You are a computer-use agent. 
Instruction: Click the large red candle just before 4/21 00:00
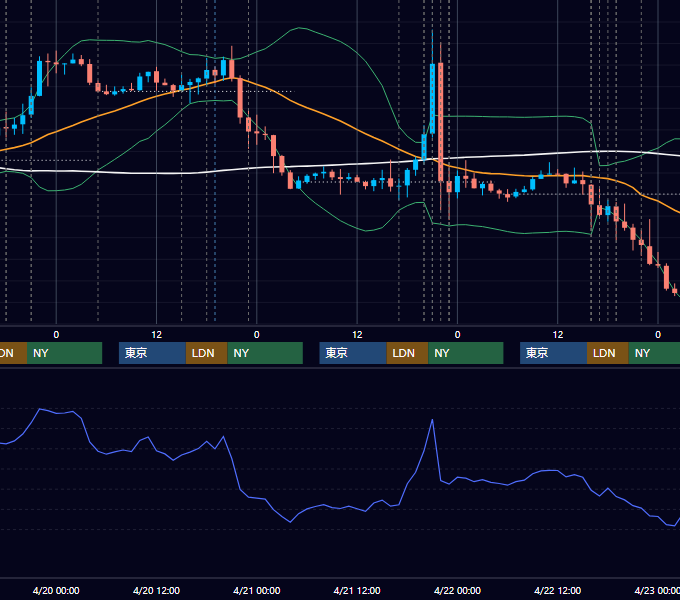[x=240, y=98]
